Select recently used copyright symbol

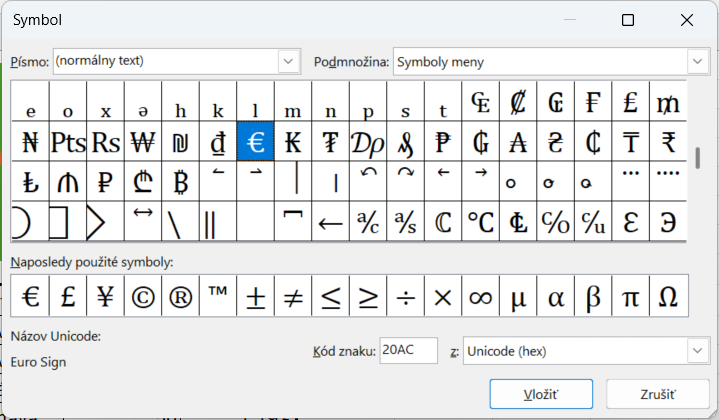(143, 296)
